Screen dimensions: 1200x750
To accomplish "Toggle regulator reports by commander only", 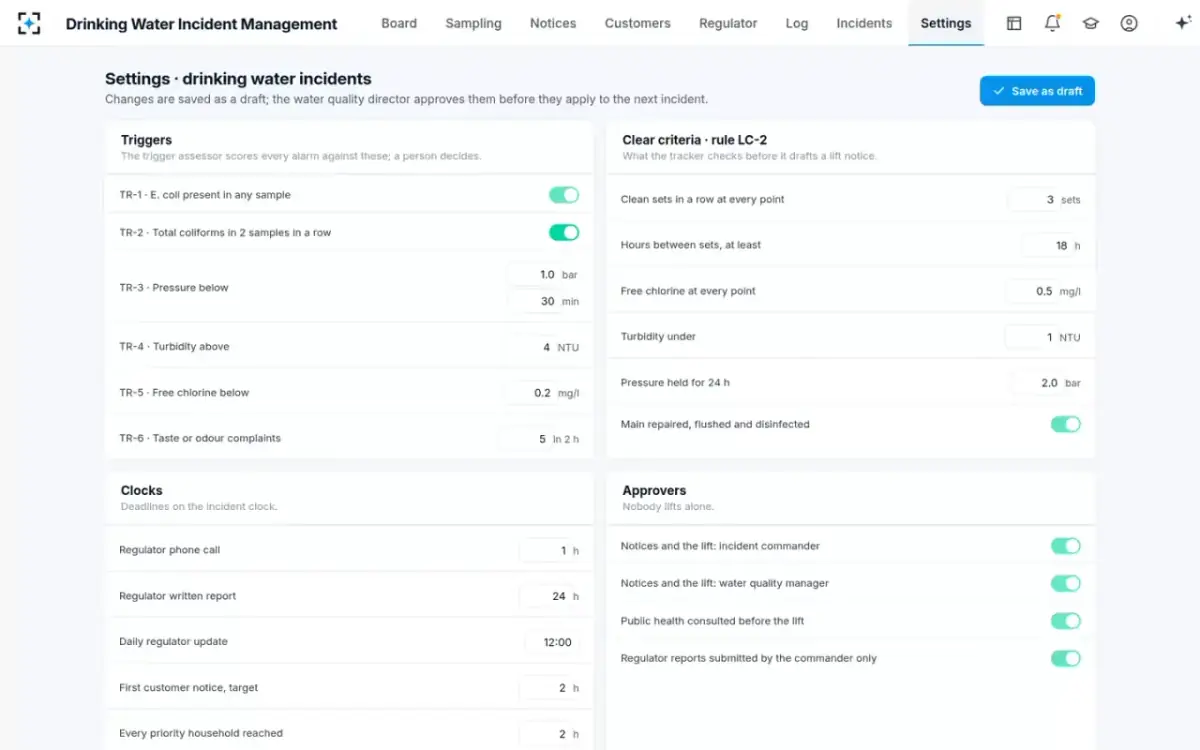I will [x=1066, y=658].
